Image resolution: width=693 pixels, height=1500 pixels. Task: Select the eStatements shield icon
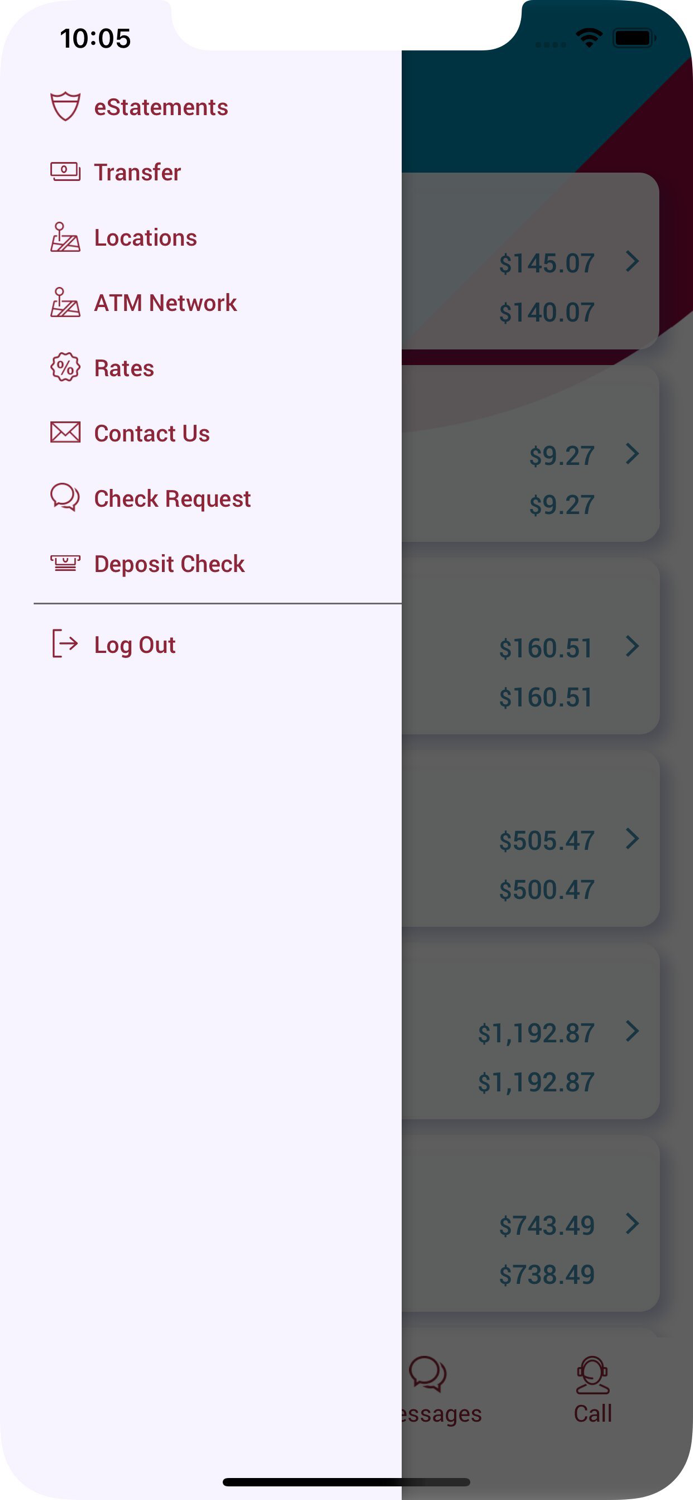click(65, 106)
